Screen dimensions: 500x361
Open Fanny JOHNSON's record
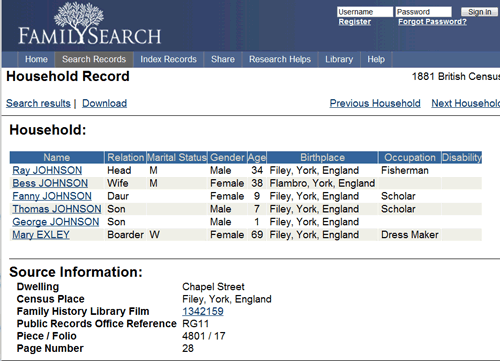pos(52,196)
